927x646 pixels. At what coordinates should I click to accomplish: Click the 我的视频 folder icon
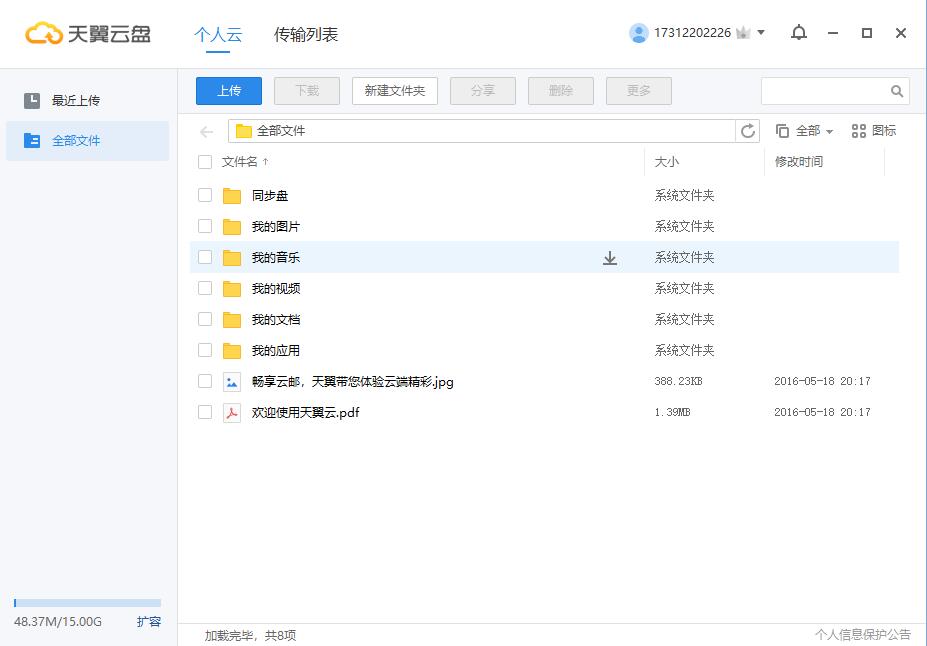(x=232, y=288)
